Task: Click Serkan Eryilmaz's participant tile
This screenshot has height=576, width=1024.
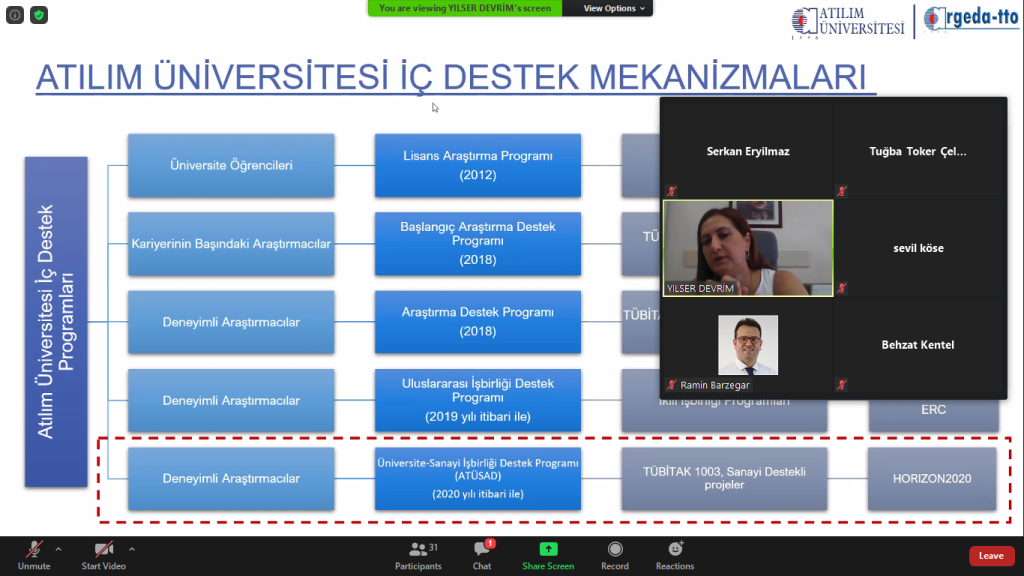Action: click(748, 152)
